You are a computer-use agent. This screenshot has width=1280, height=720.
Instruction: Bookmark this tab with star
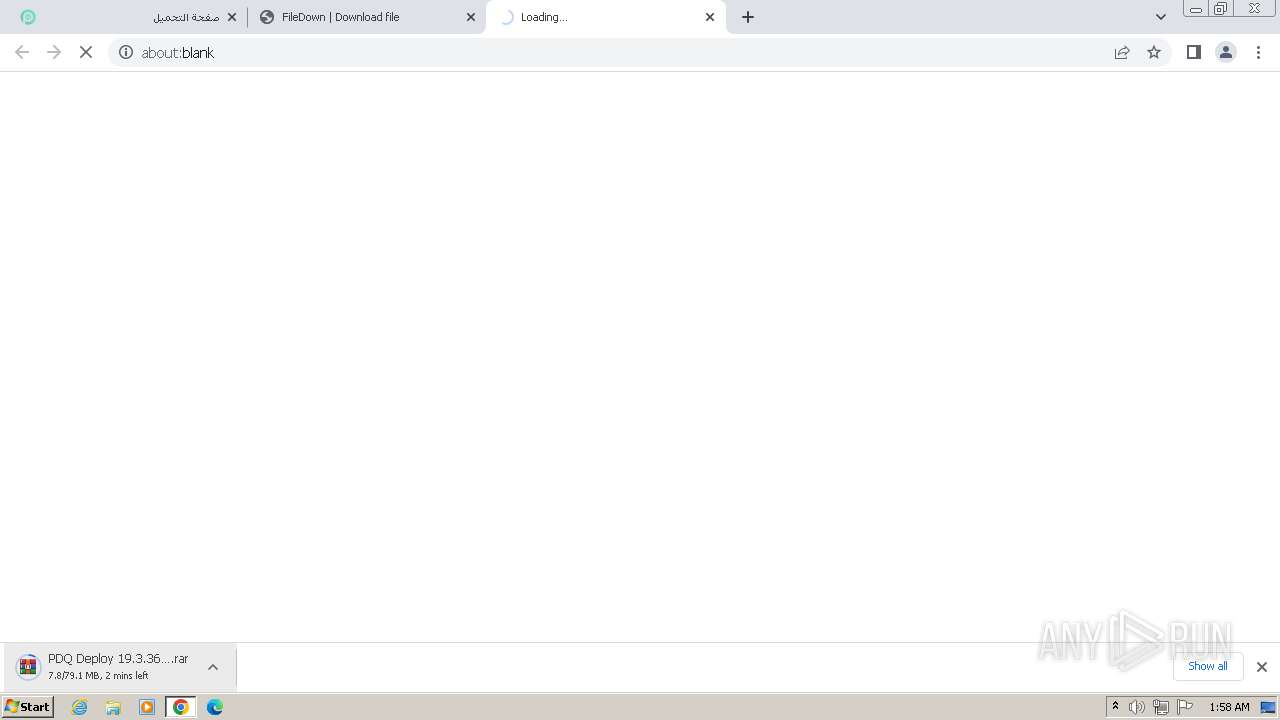[1154, 52]
